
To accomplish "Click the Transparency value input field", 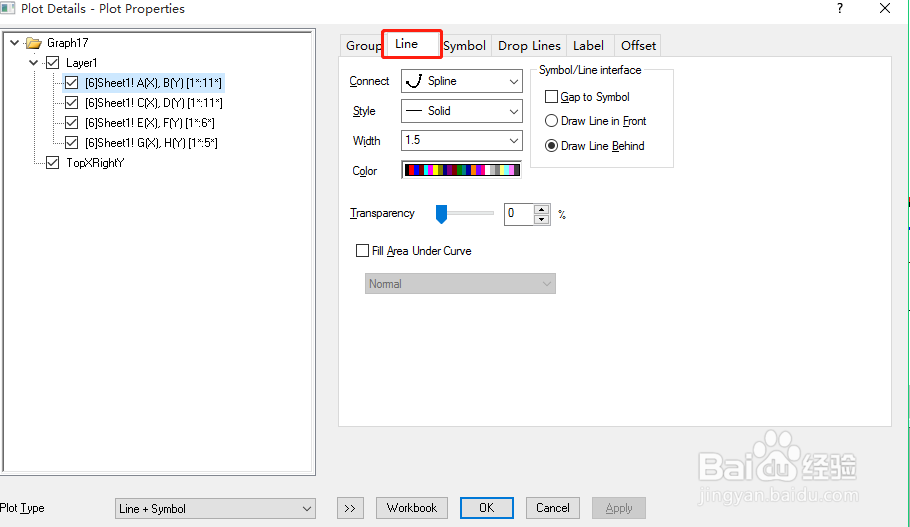I will tap(518, 214).
